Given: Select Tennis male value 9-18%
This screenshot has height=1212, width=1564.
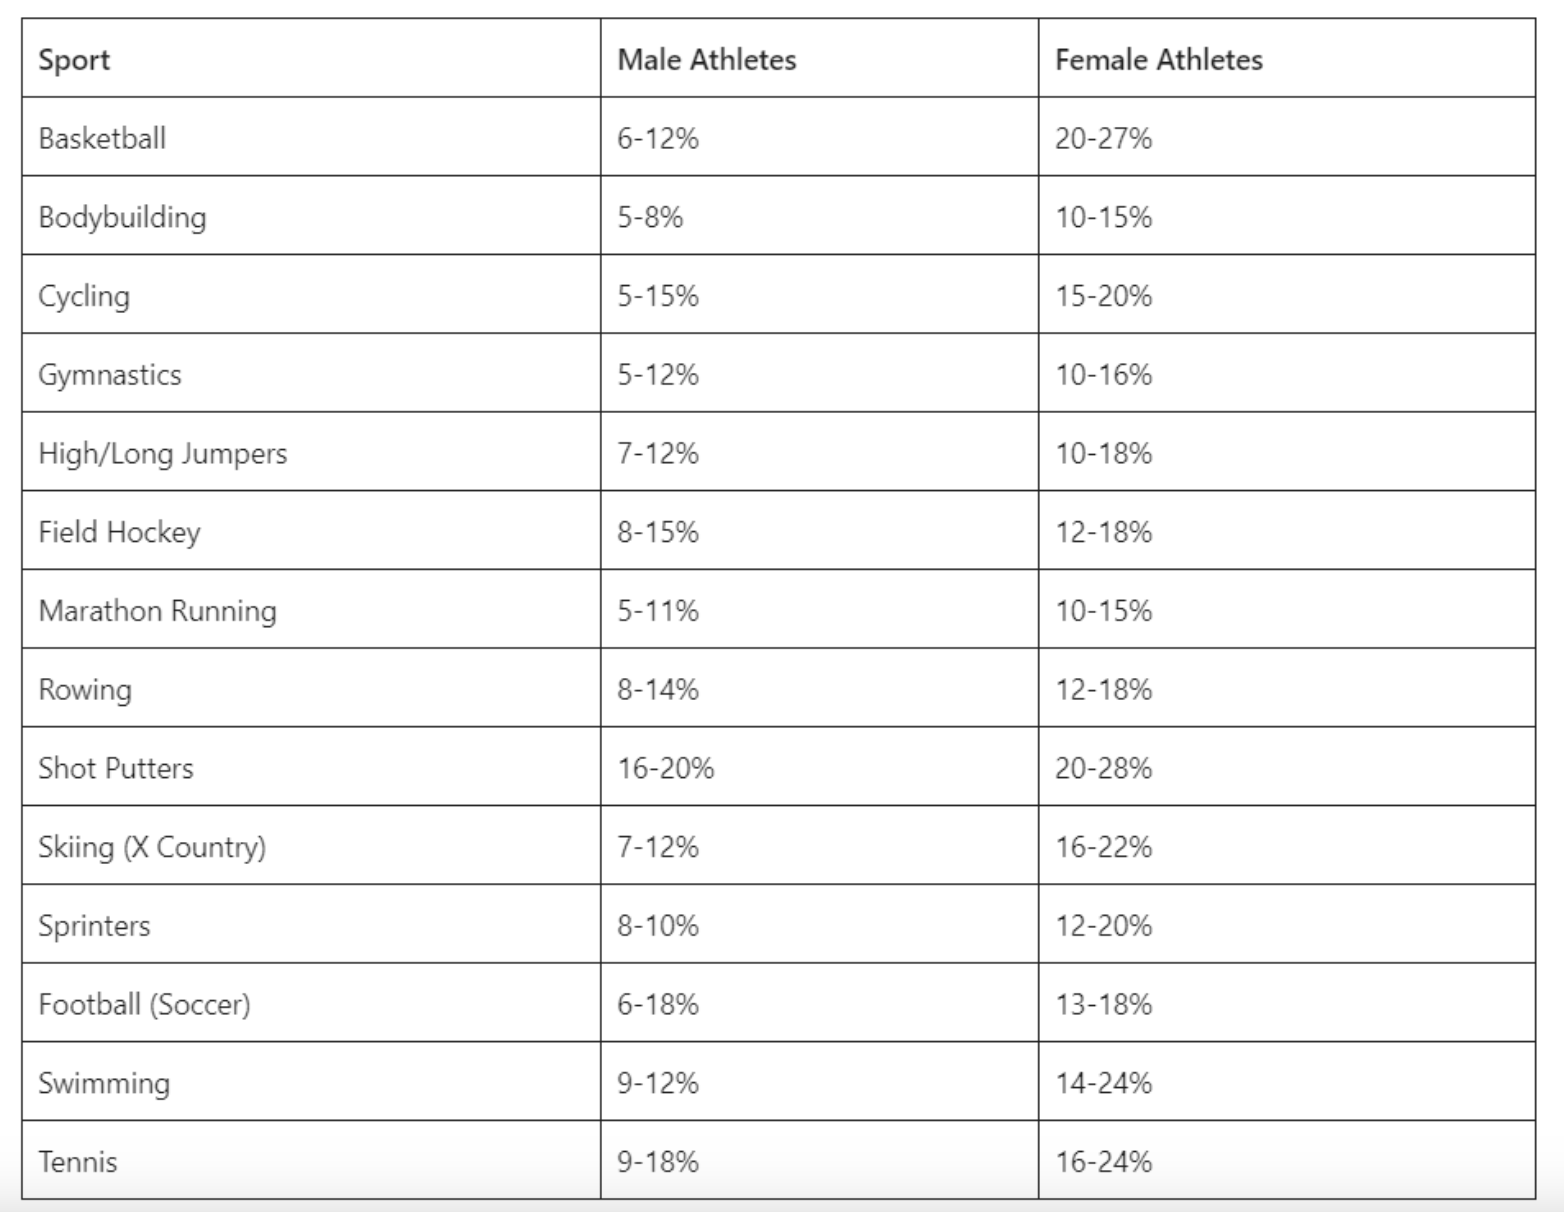Looking at the screenshot, I should (x=657, y=1162).
